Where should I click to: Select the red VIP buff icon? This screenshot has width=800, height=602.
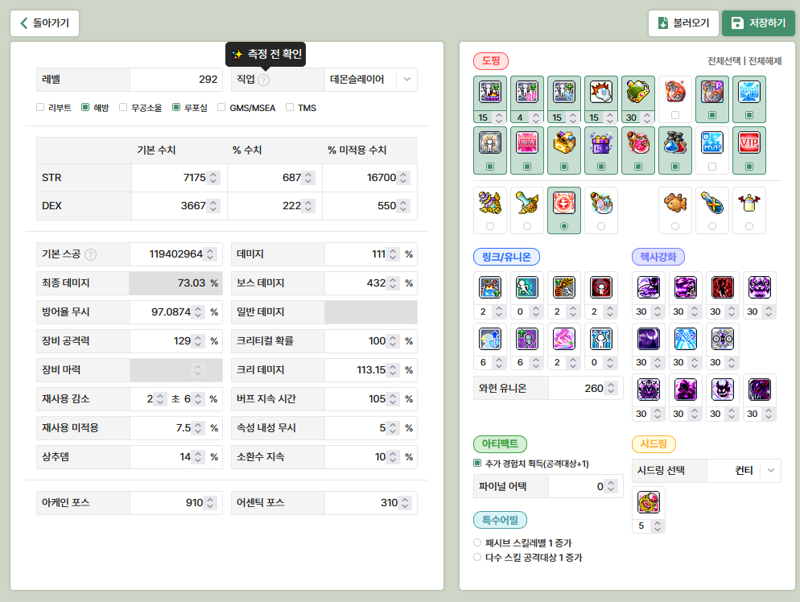click(748, 143)
